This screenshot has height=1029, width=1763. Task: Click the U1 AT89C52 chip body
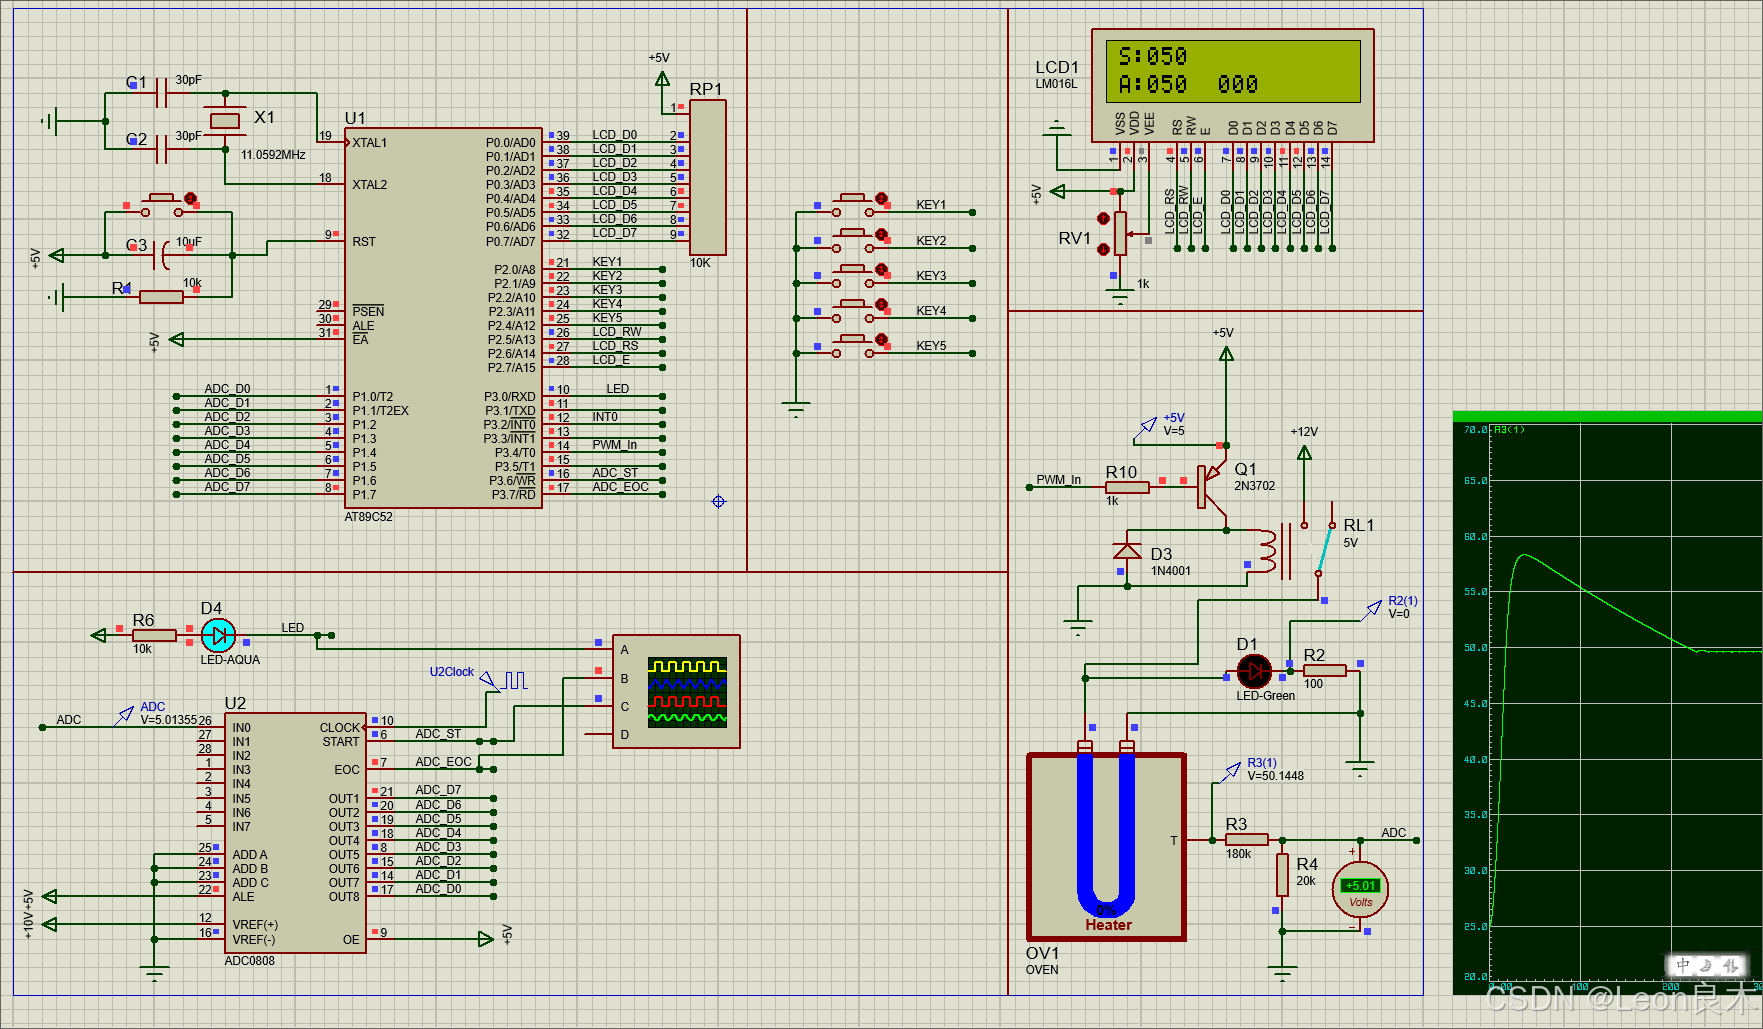point(443,318)
